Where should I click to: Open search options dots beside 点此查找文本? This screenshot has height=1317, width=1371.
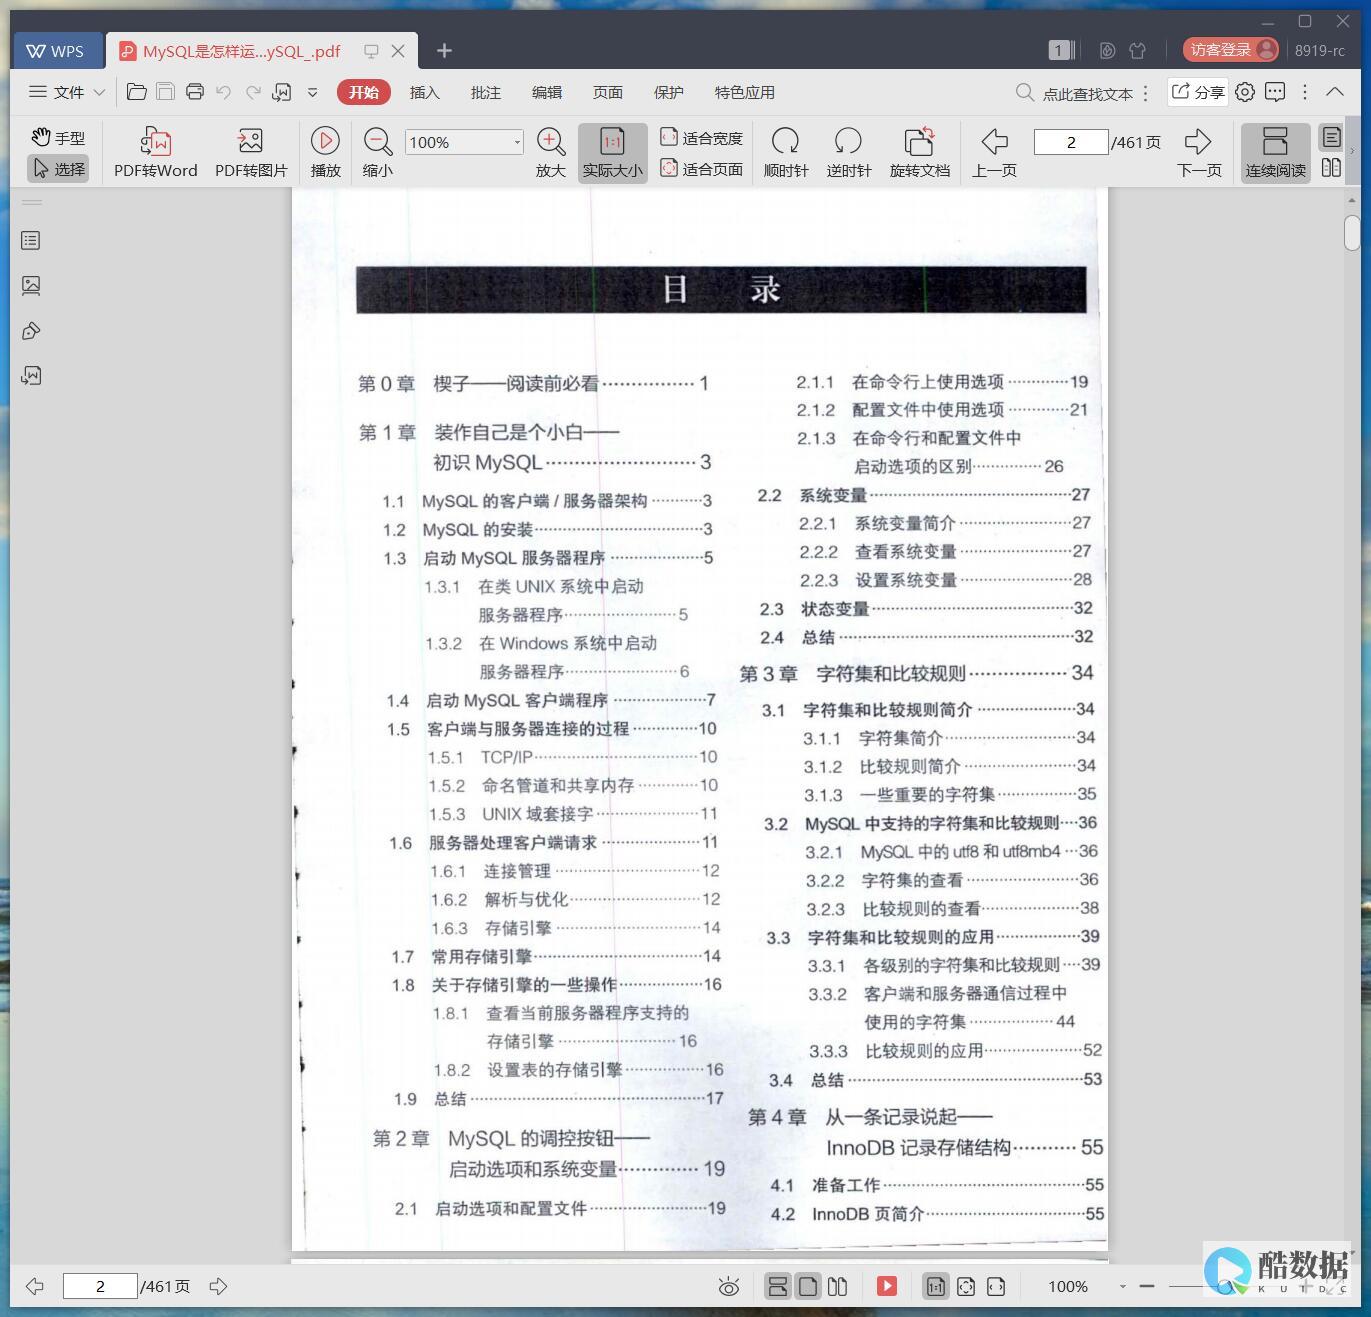point(1146,93)
